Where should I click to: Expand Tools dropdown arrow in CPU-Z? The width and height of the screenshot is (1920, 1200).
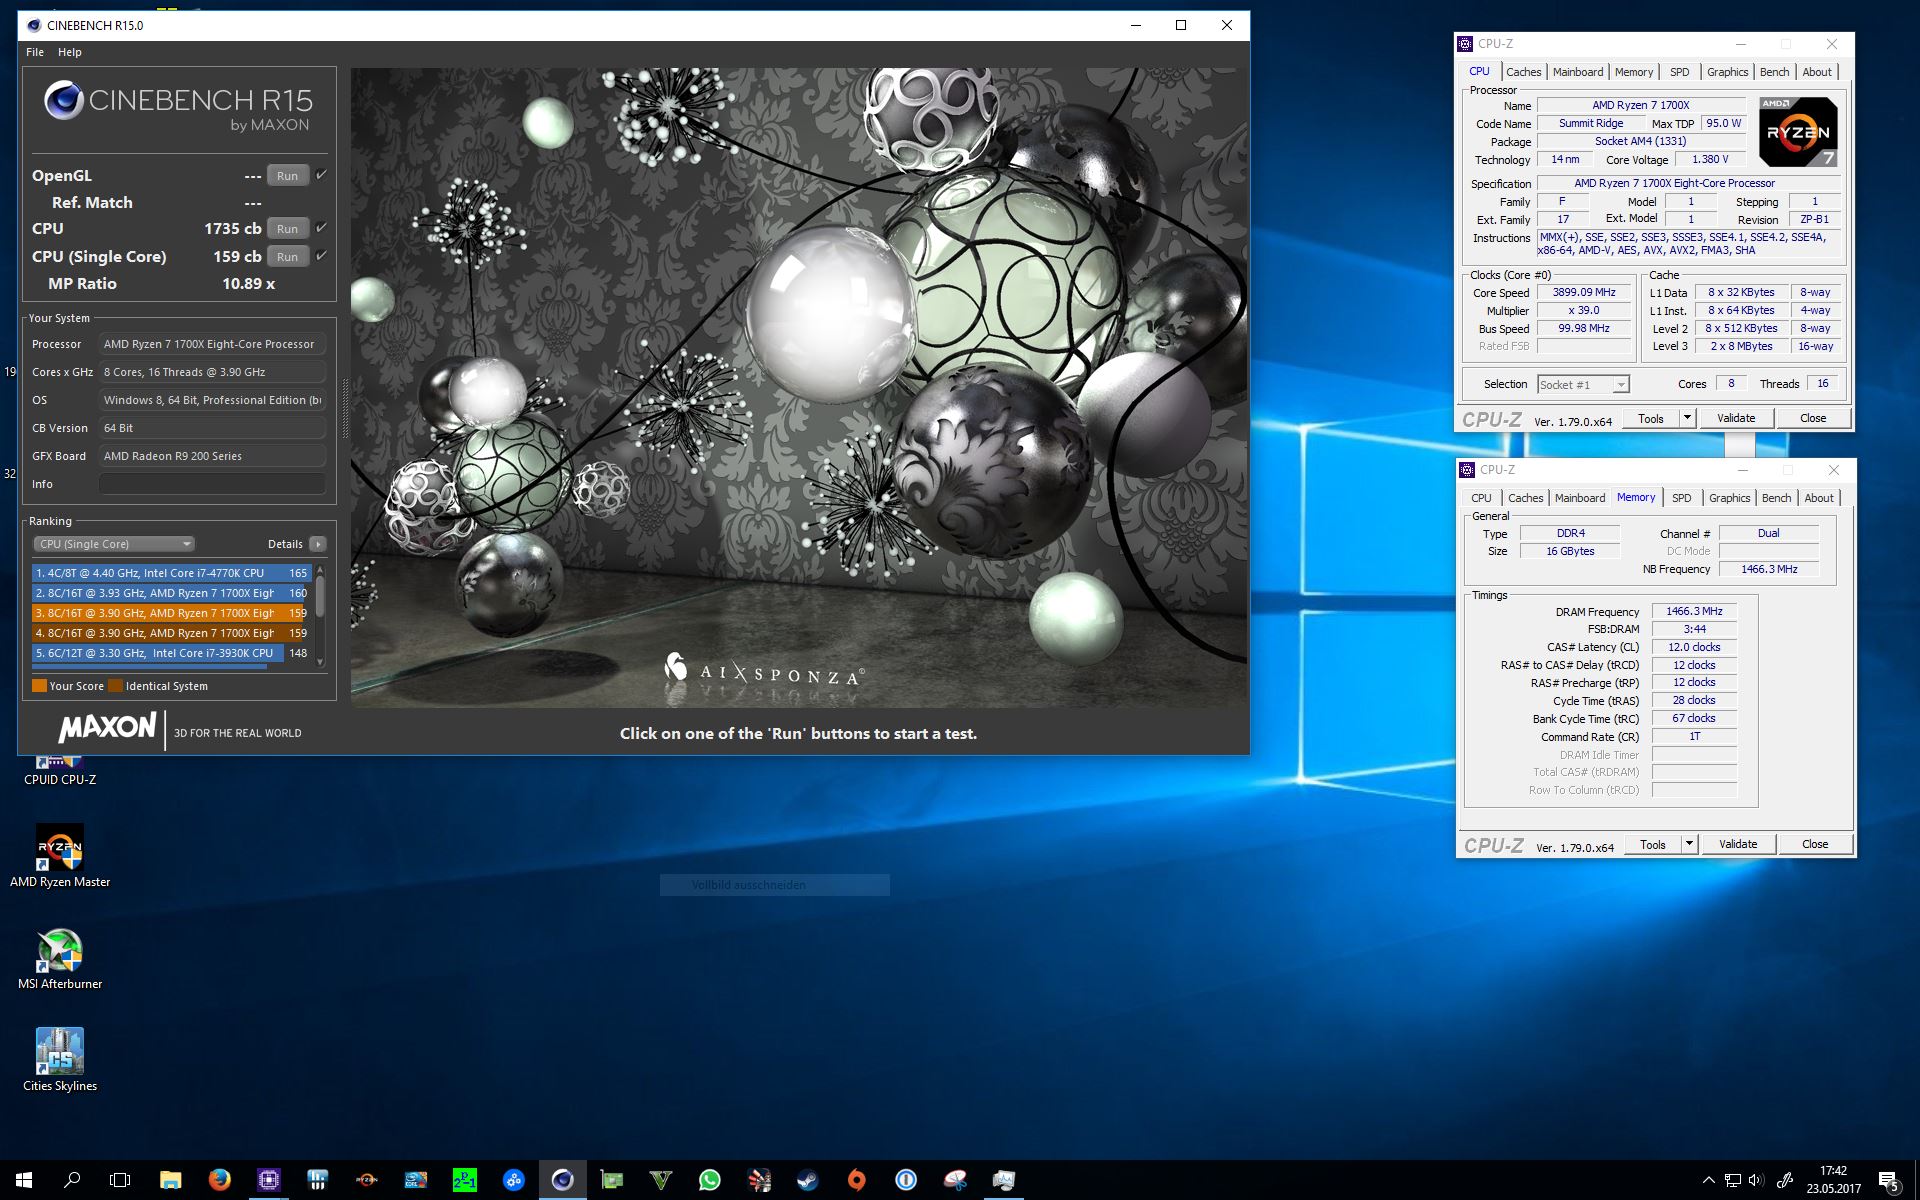tap(1687, 418)
